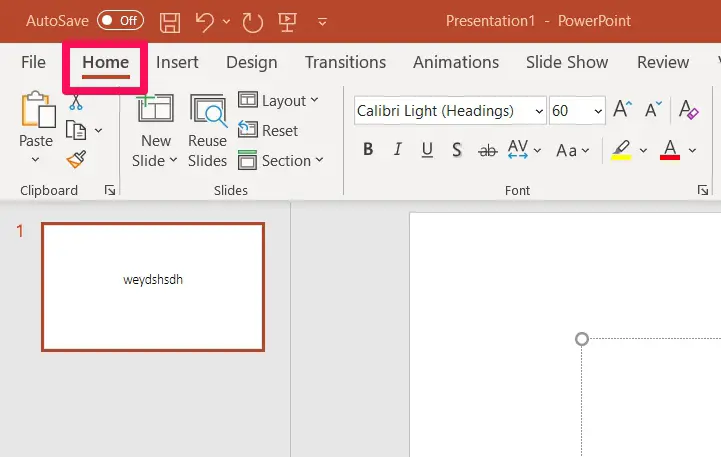Screen dimensions: 721x457
Task: Toggle Italic formatting
Action: [398, 149]
